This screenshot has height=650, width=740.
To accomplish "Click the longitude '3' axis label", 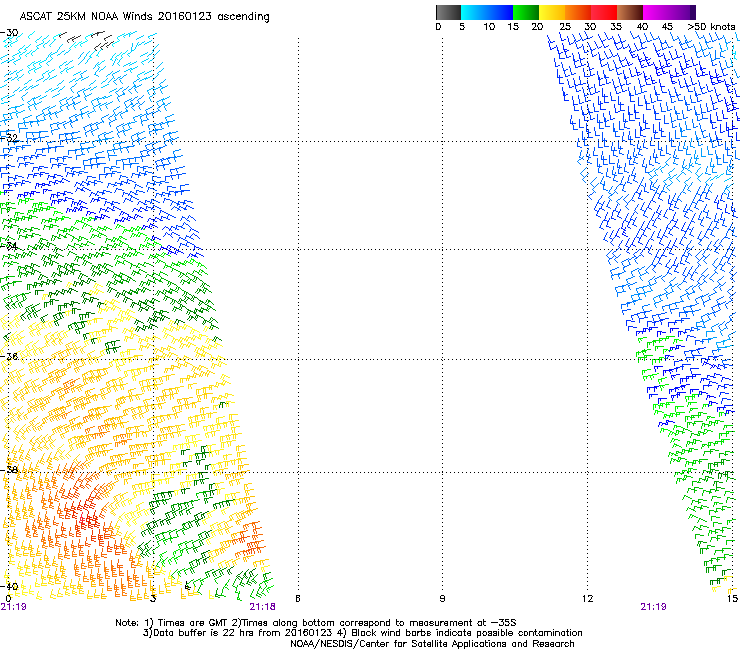I will coord(153,599).
